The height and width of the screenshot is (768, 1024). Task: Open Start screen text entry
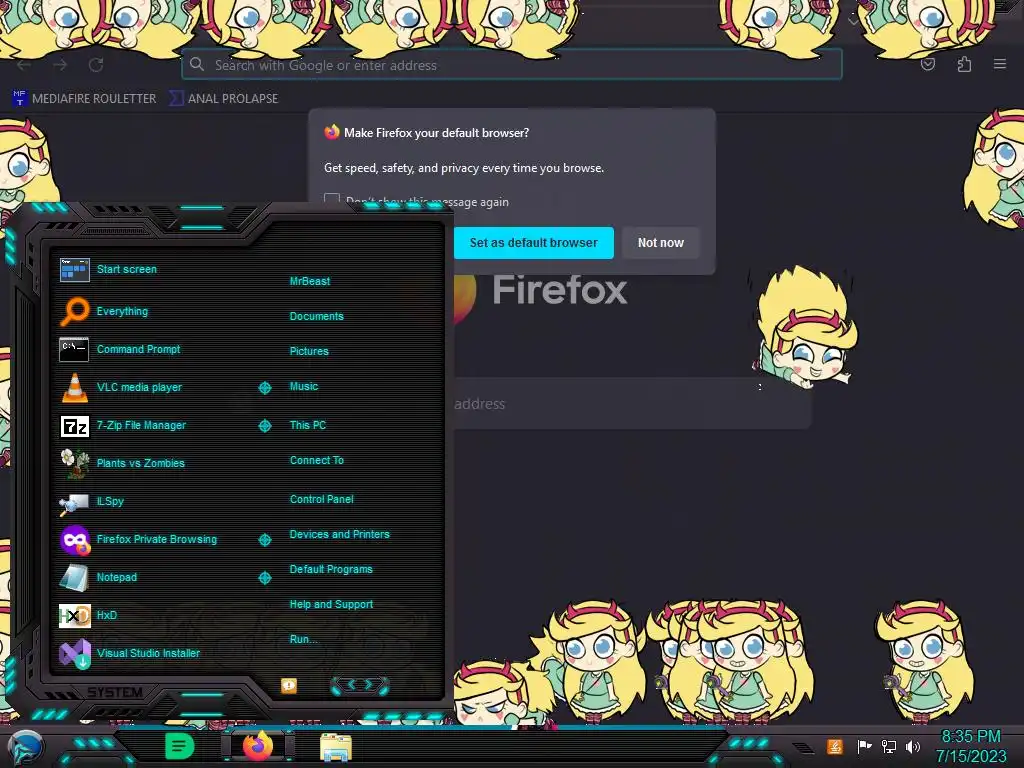[x=127, y=269]
